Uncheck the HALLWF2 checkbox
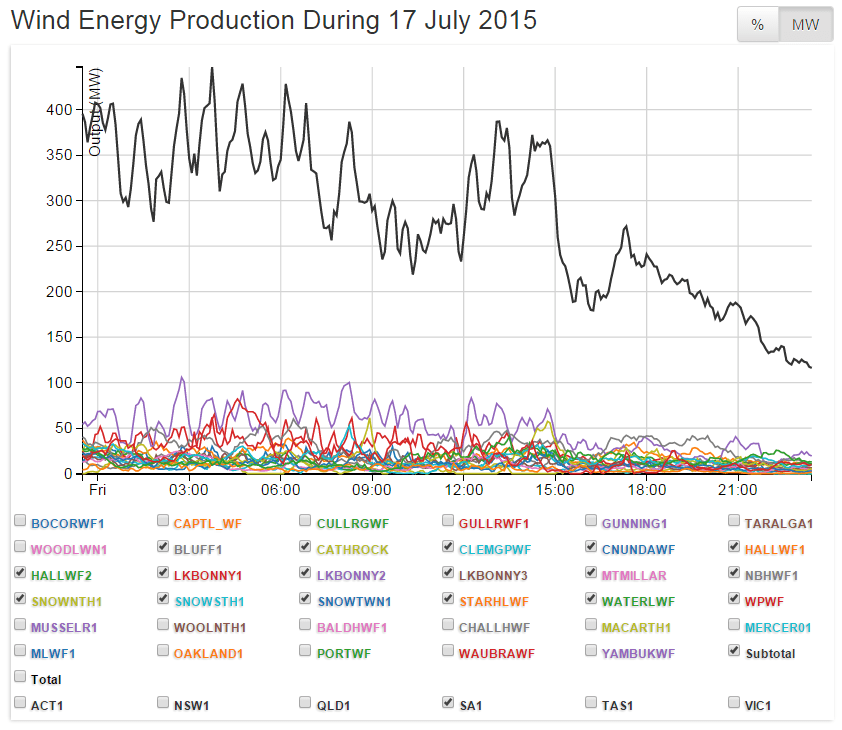842x730 pixels. click(x=21, y=574)
